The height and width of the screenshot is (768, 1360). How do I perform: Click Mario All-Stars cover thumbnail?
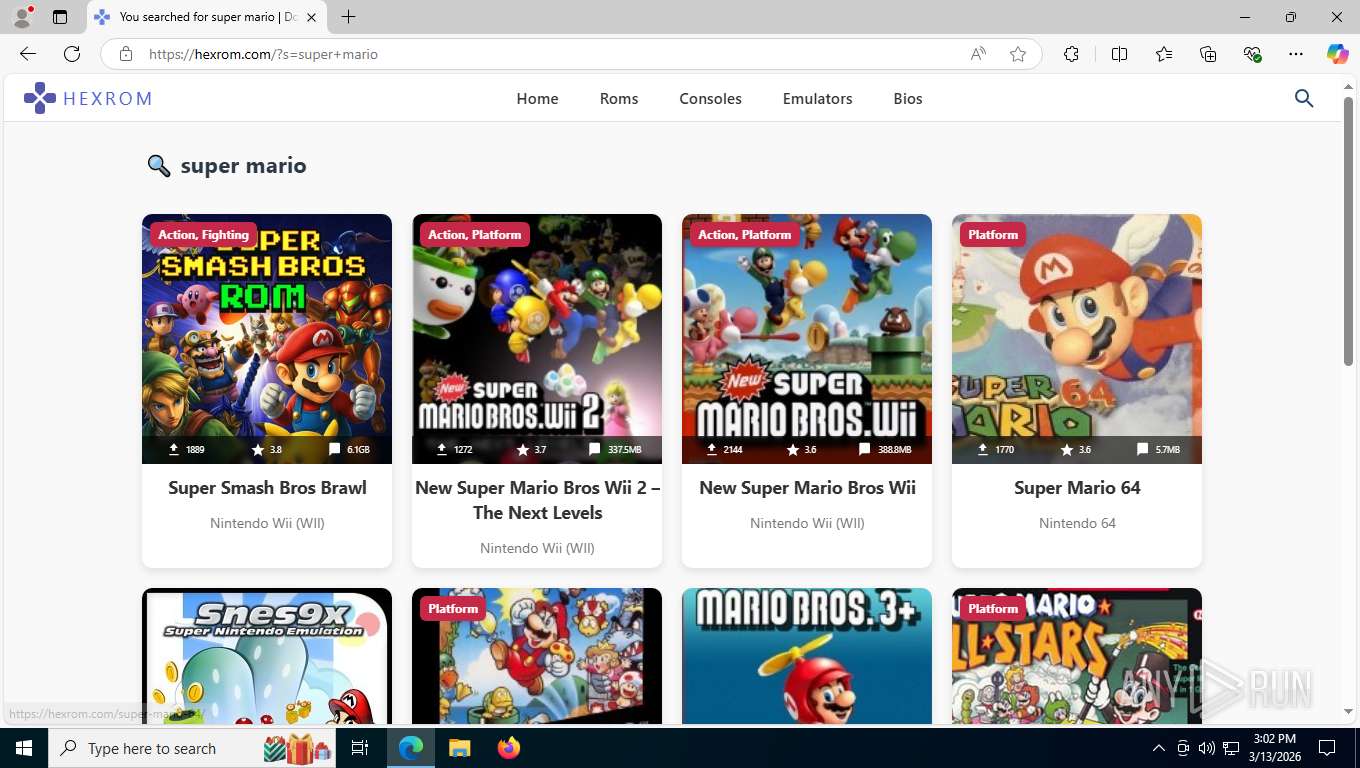pos(1077,656)
